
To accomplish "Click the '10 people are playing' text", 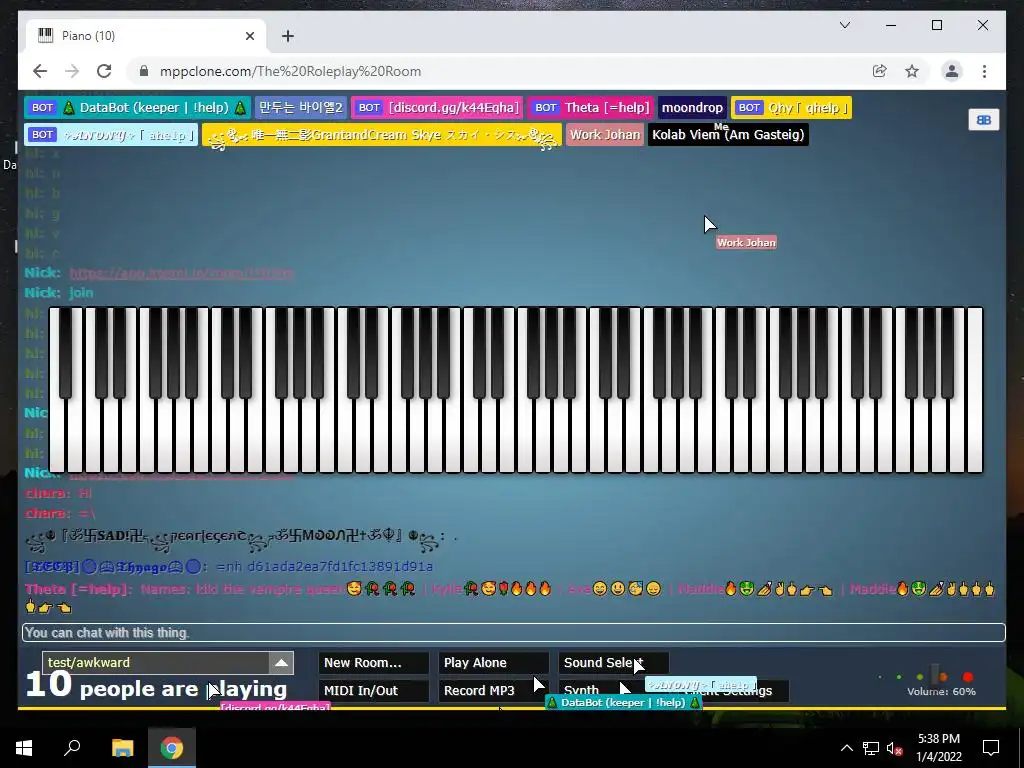I will [156, 686].
